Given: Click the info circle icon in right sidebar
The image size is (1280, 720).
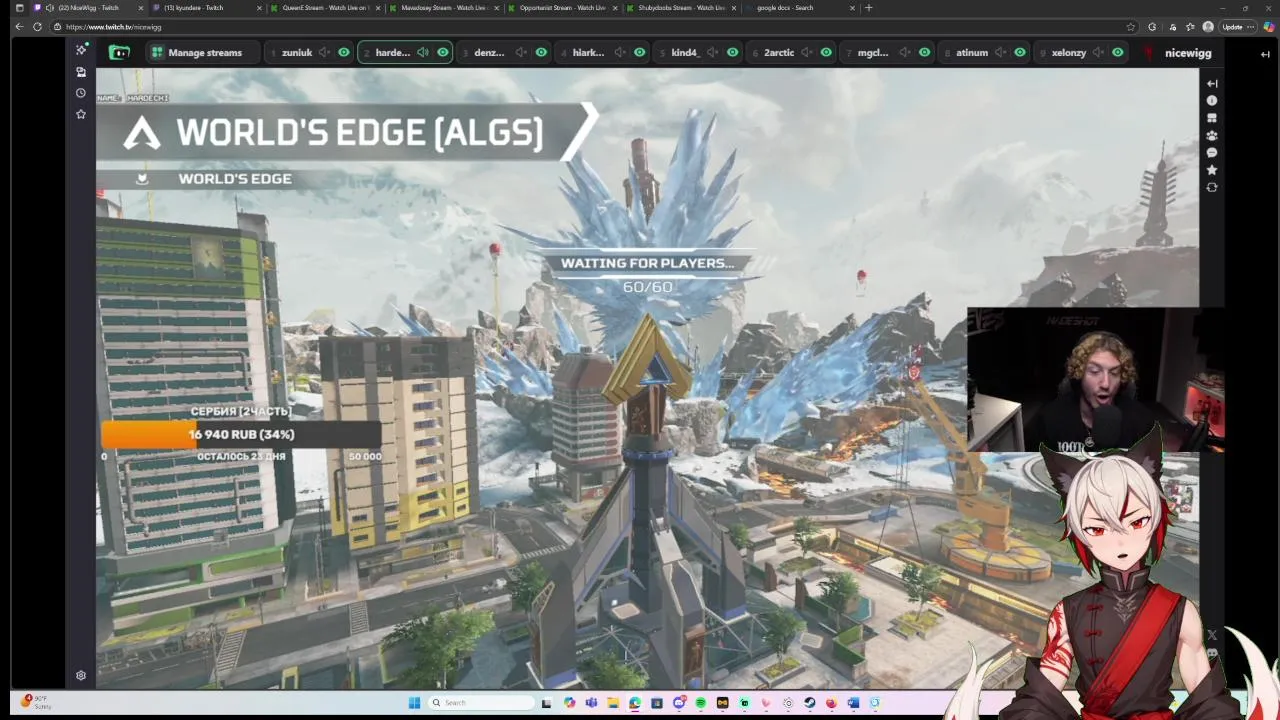Looking at the screenshot, I should (1212, 101).
